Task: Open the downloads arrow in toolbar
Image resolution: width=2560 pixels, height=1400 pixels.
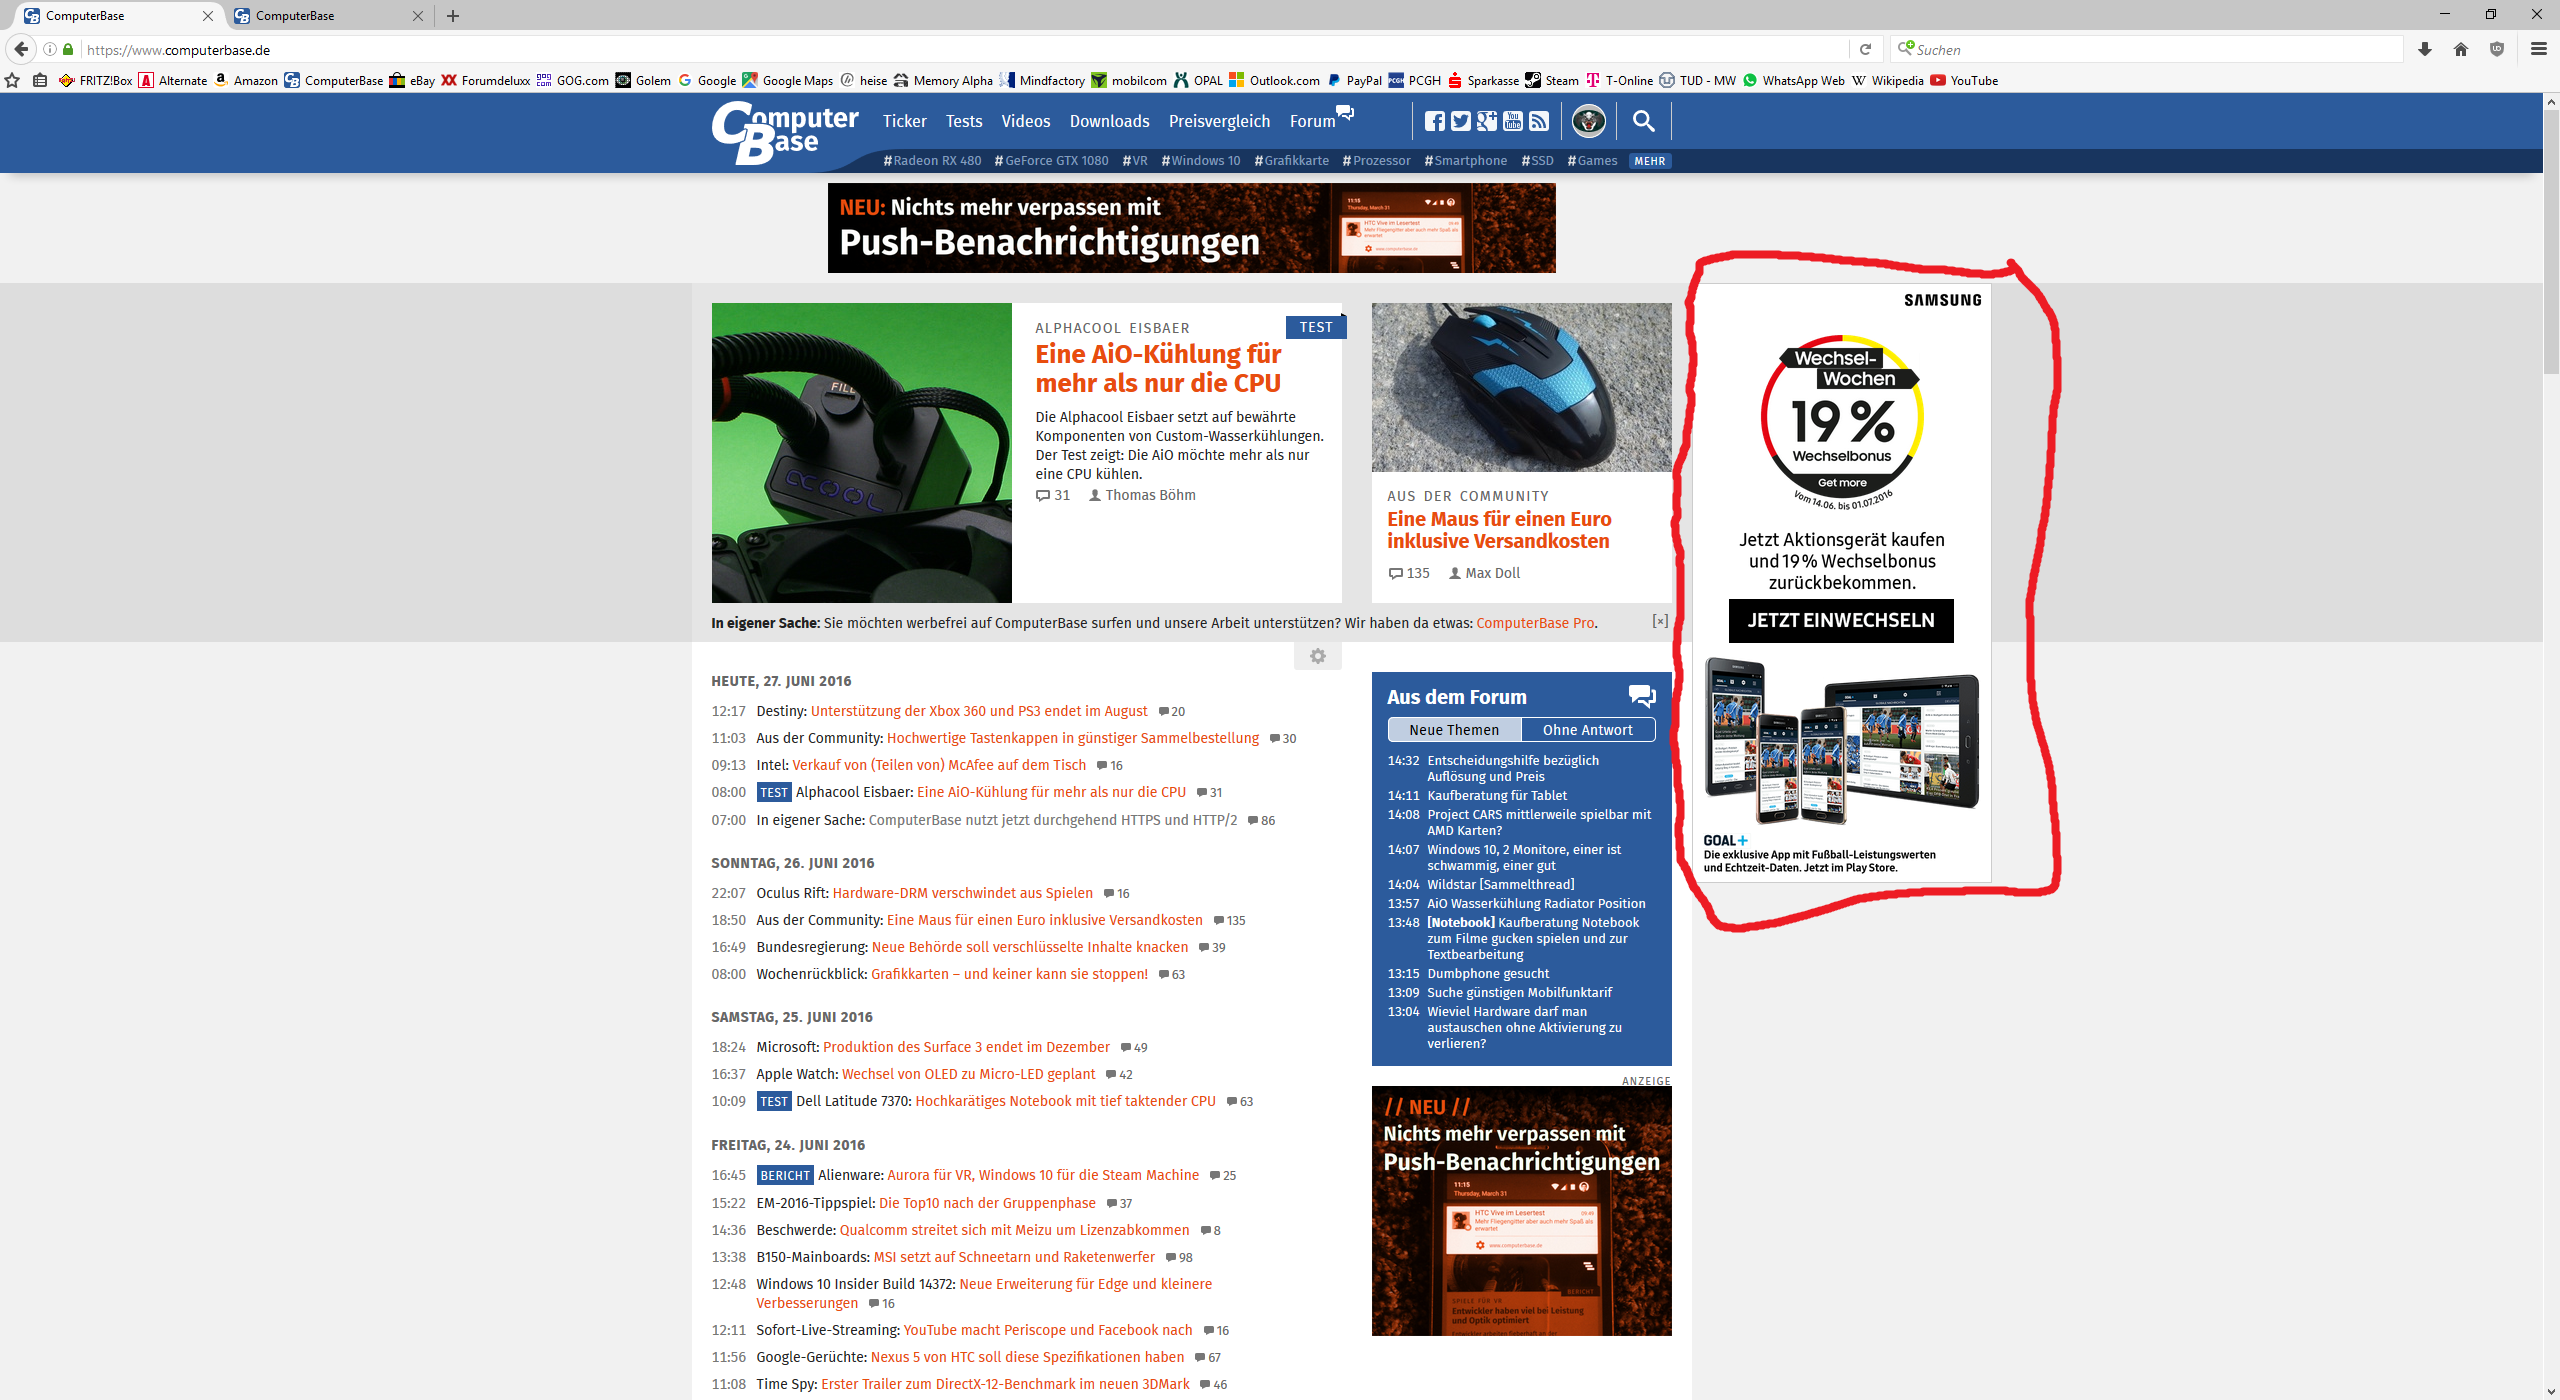Action: coord(2425,49)
